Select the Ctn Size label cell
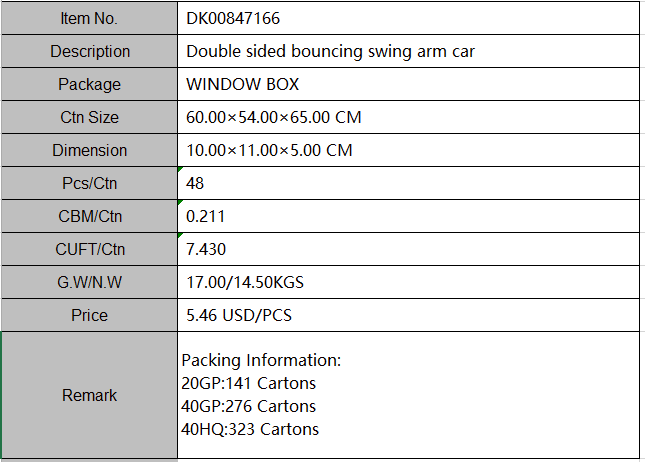The image size is (645, 462). [x=89, y=117]
